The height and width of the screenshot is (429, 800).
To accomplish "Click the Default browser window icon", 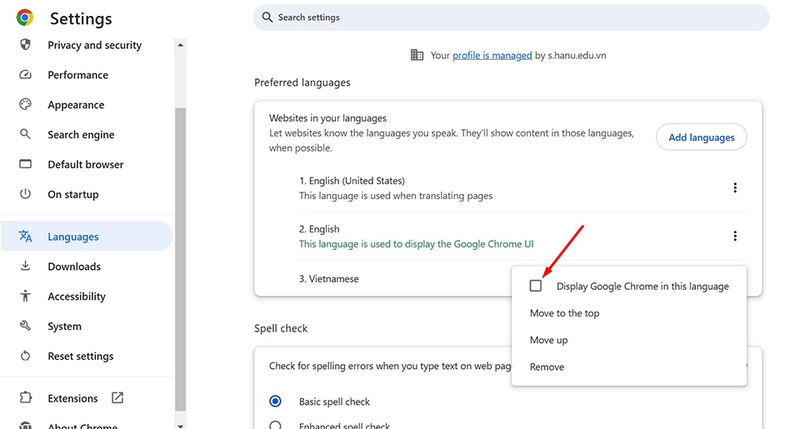I will (x=25, y=164).
